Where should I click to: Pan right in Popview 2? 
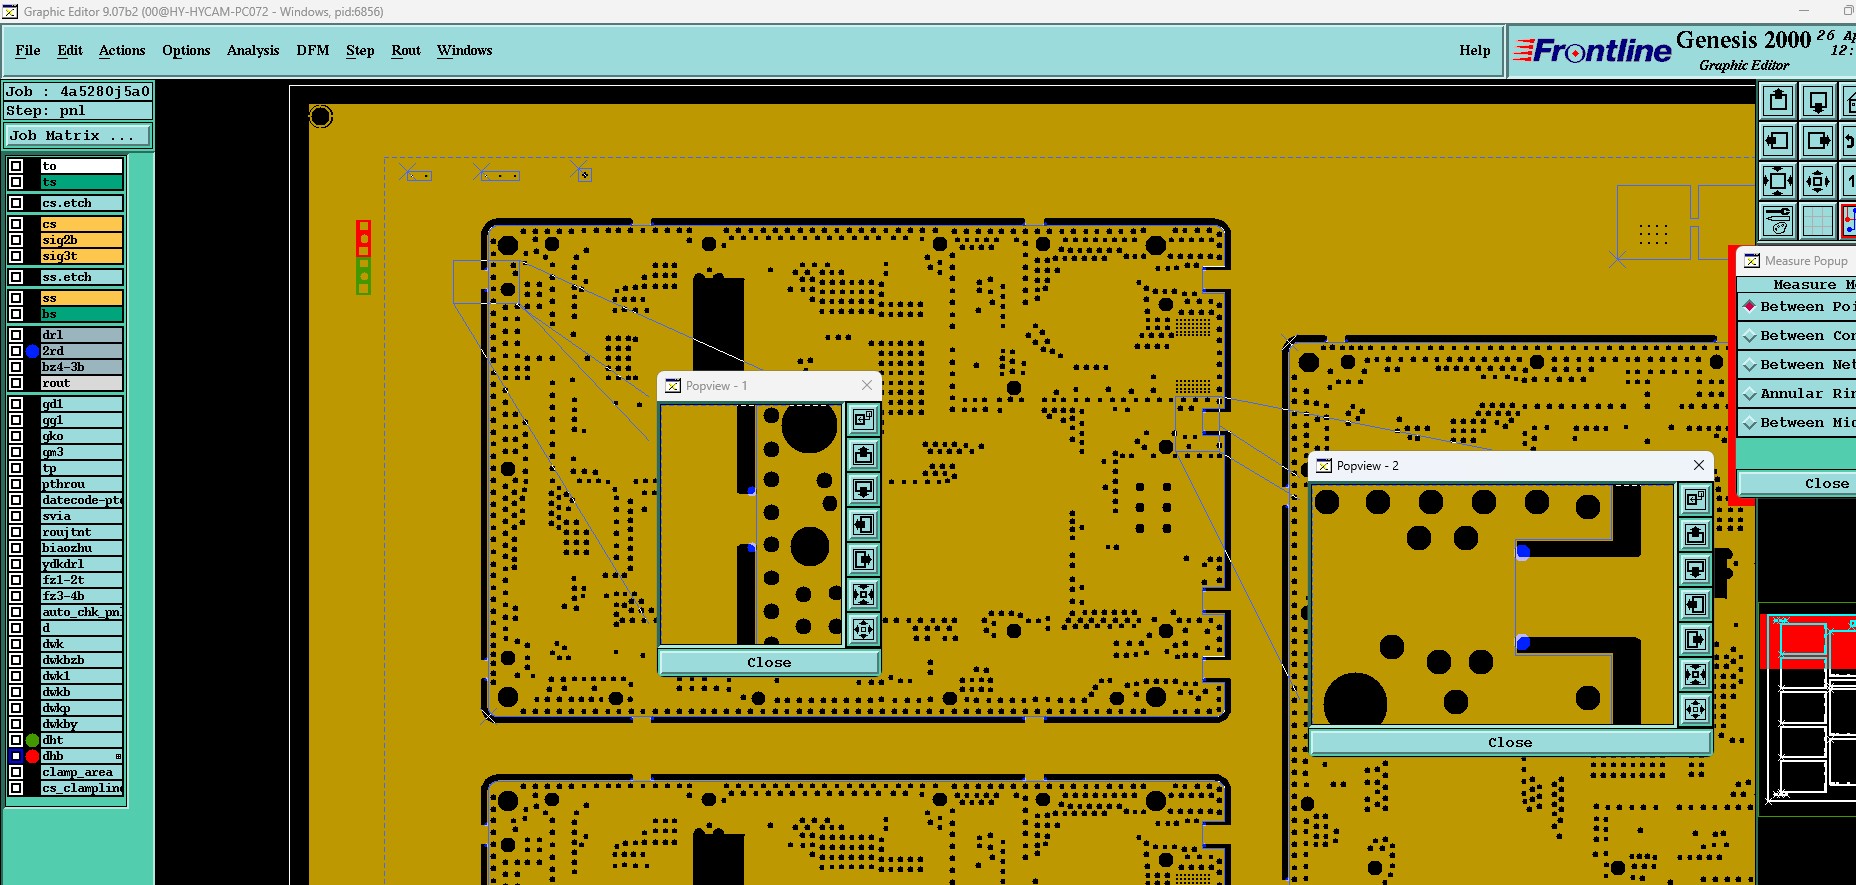[1695, 639]
